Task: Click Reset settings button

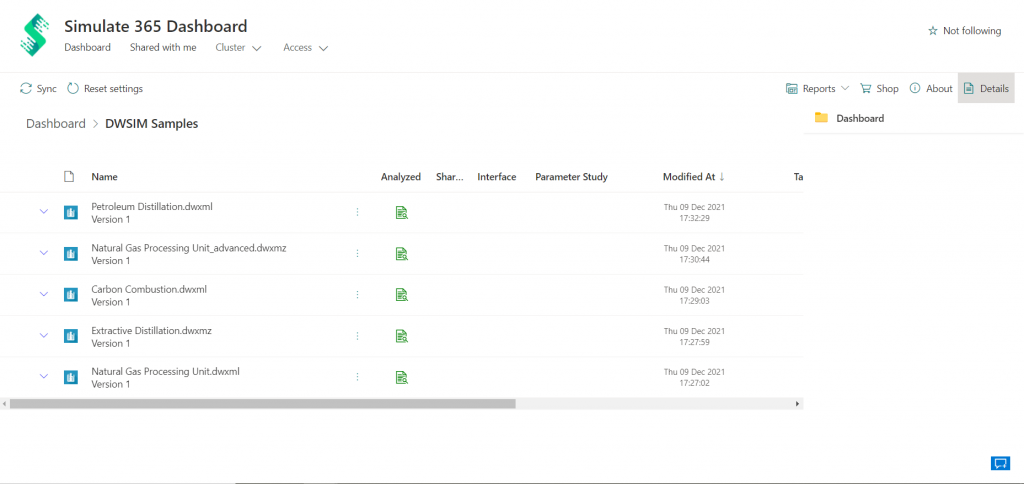Action: (x=105, y=89)
